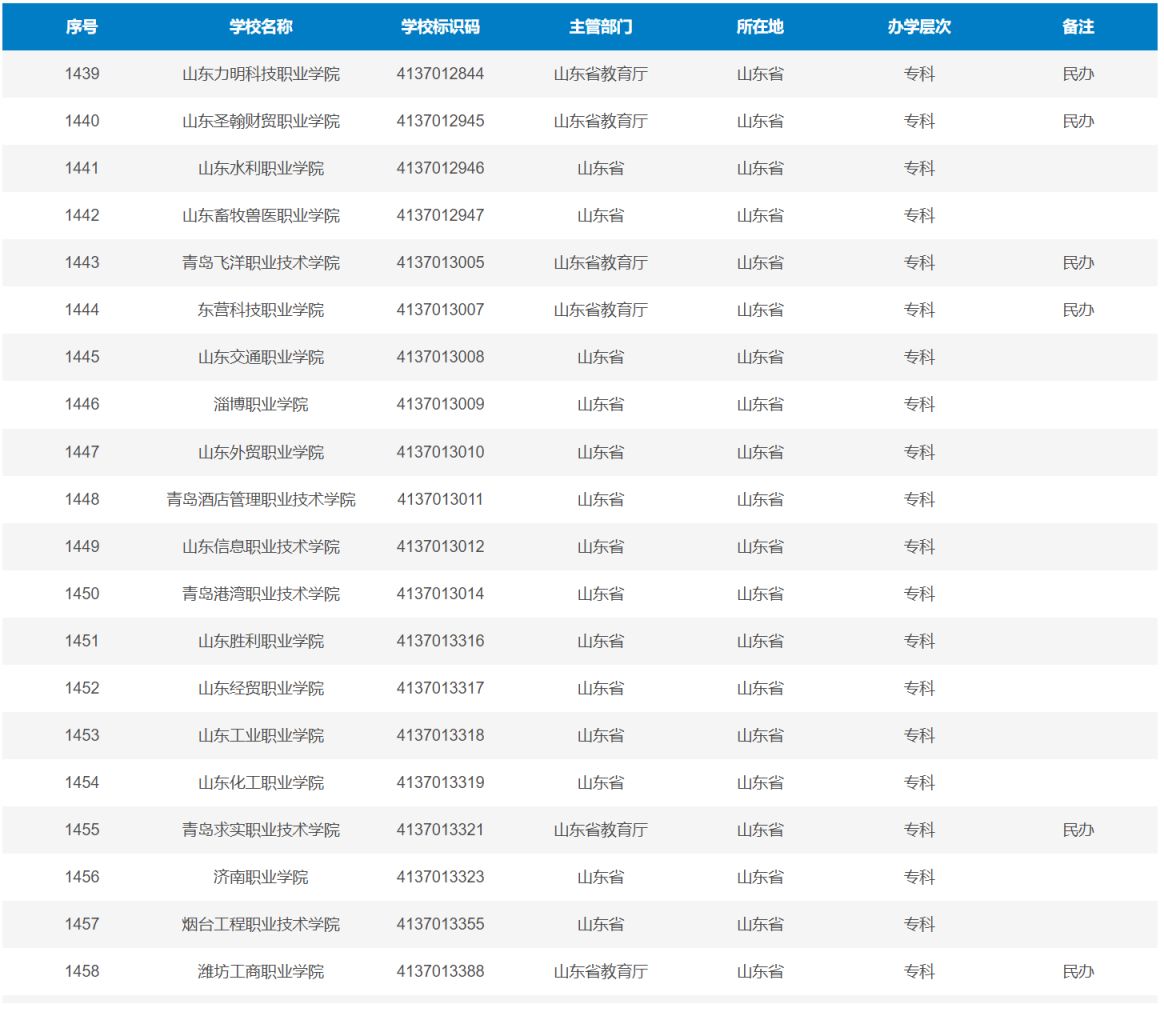This screenshot has height=1012, width=1164.
Task: Click school code 4137012844
Action: coord(440,74)
